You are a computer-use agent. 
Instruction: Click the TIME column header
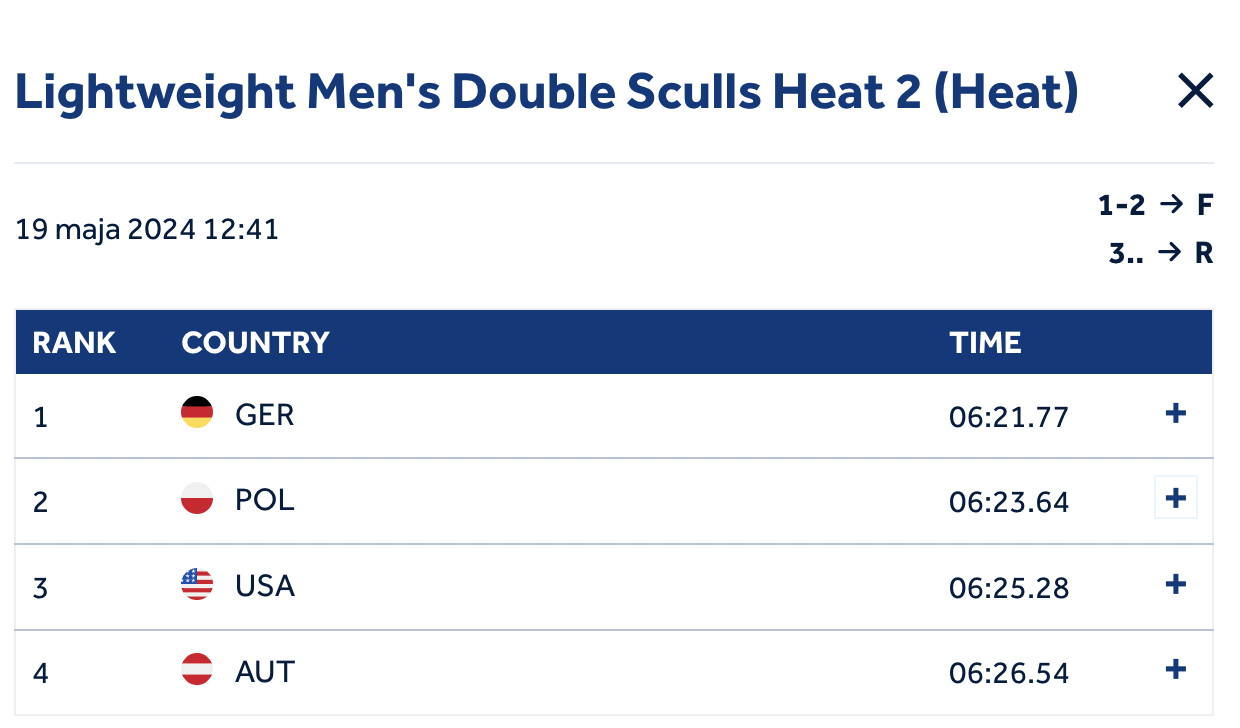[985, 343]
